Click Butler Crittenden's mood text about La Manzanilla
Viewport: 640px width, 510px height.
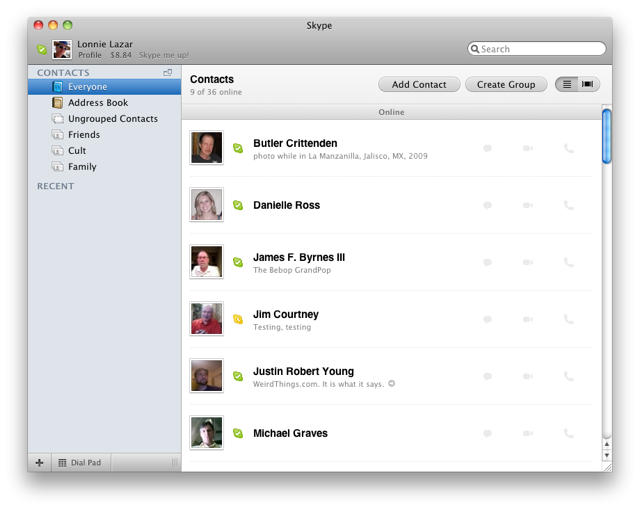340,156
